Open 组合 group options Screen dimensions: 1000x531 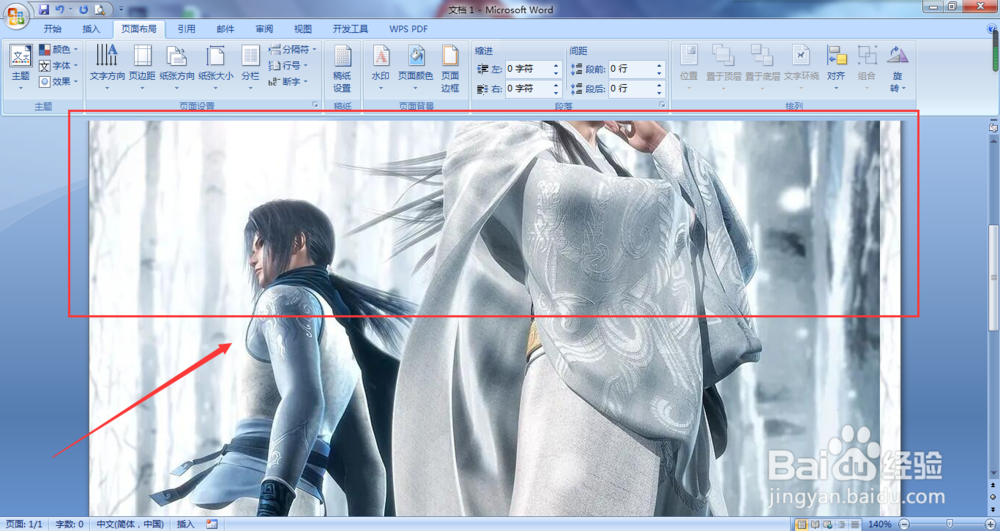[x=867, y=67]
